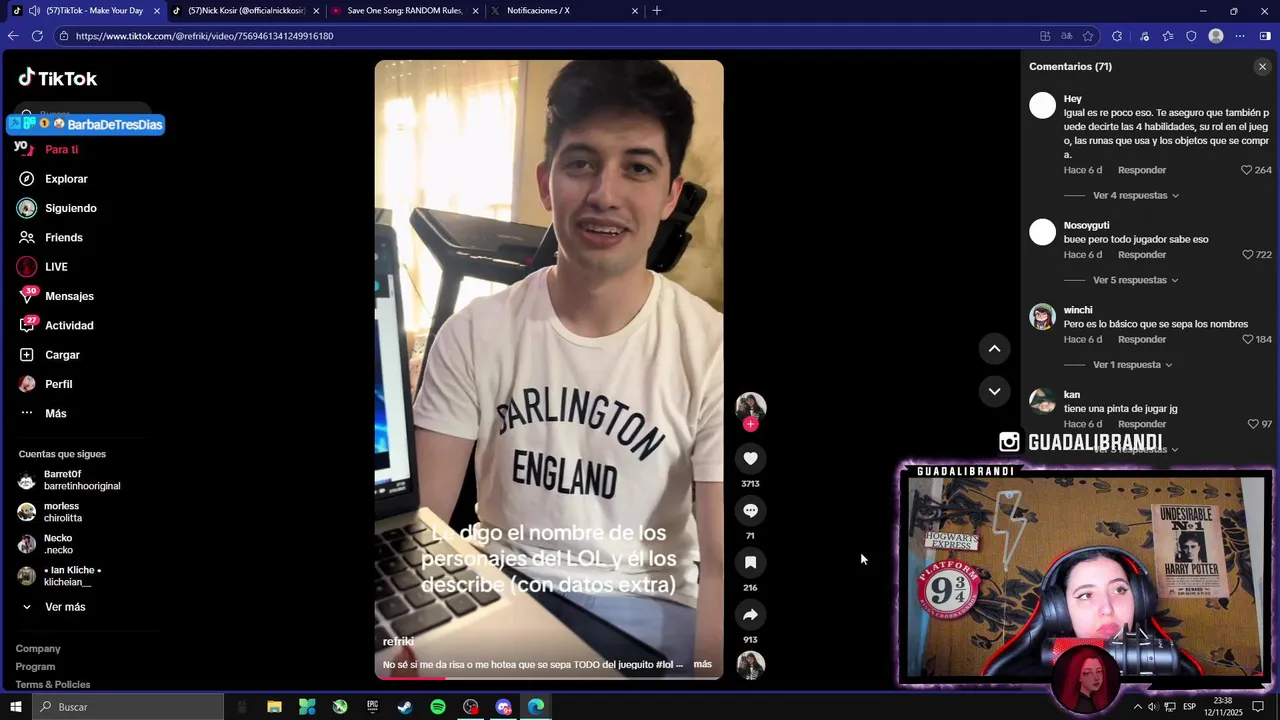Screen dimensions: 1280x720
Task: Reply to winchi's comment
Action: 1142,339
